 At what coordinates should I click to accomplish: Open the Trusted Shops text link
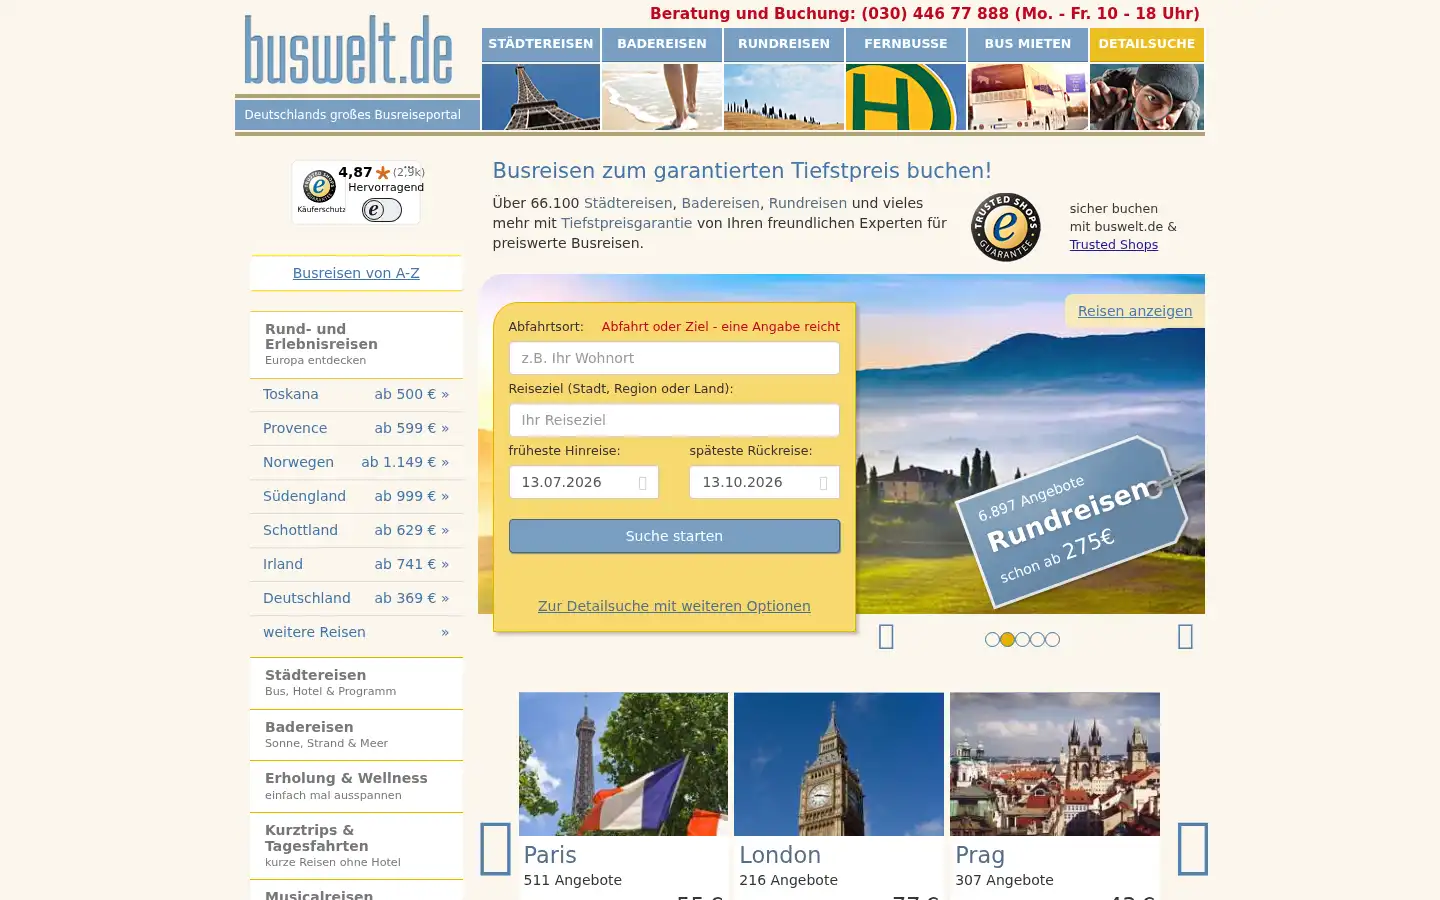(x=1114, y=245)
